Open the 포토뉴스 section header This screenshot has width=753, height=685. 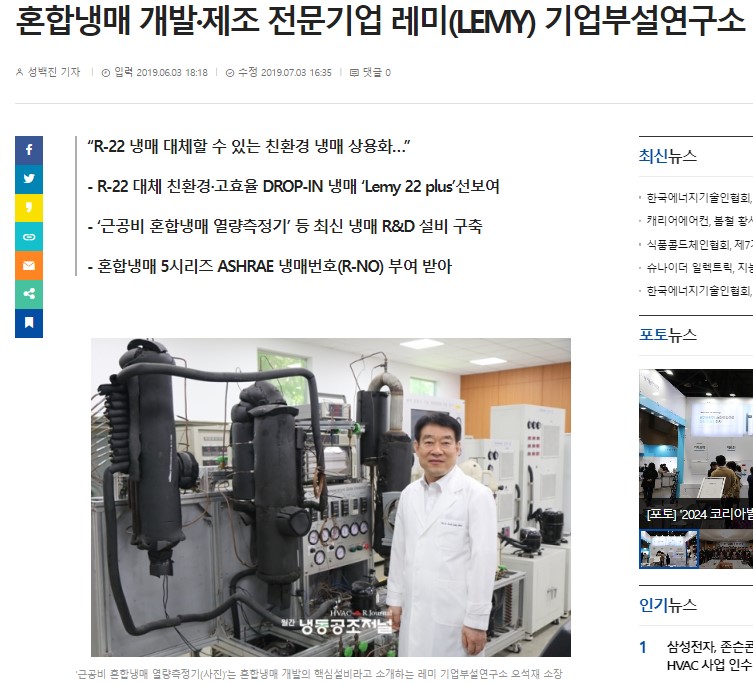click(x=668, y=335)
